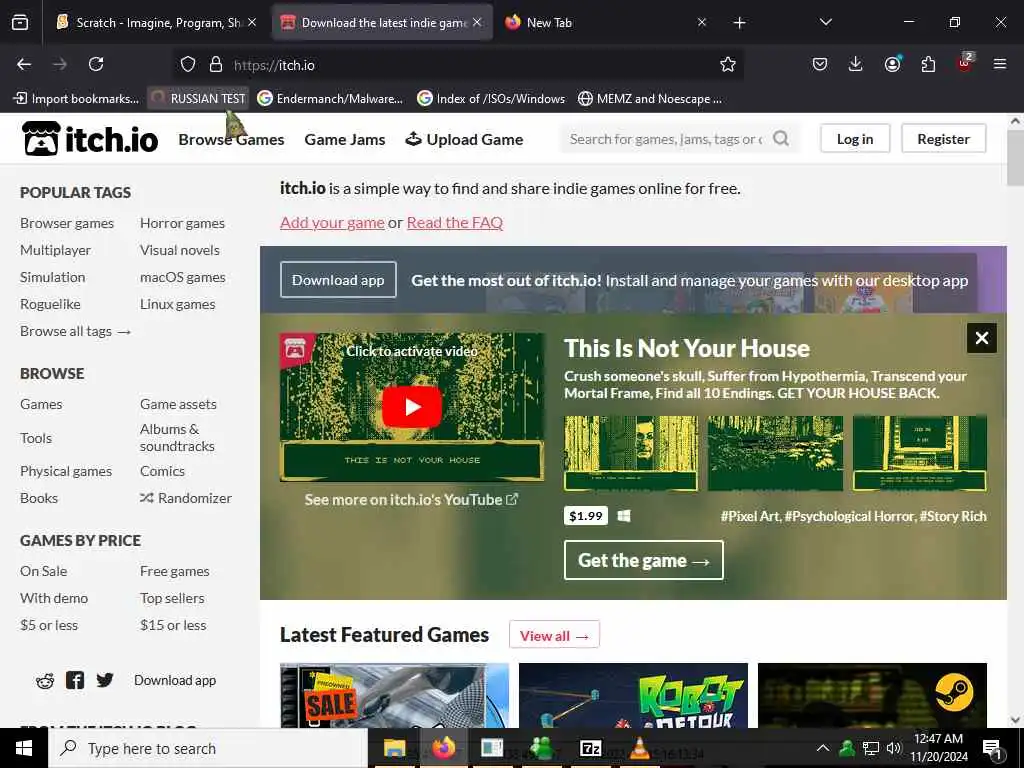The height and width of the screenshot is (768, 1024).
Task: Open the Horror games tag
Action: [182, 223]
